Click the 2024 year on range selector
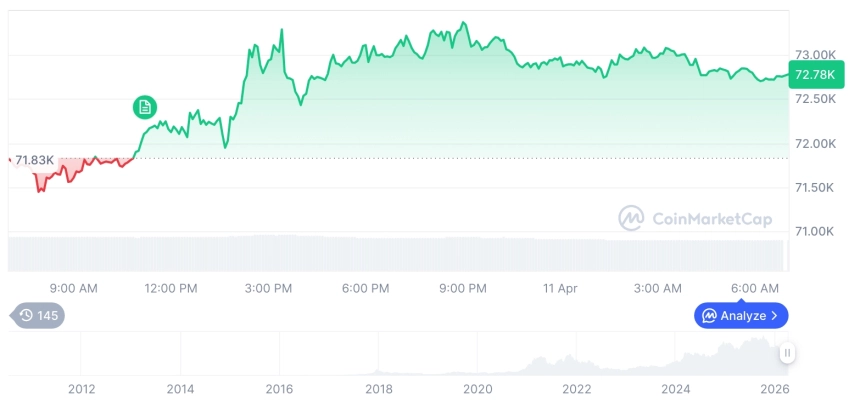This screenshot has width=860, height=401. pyautogui.click(x=676, y=388)
